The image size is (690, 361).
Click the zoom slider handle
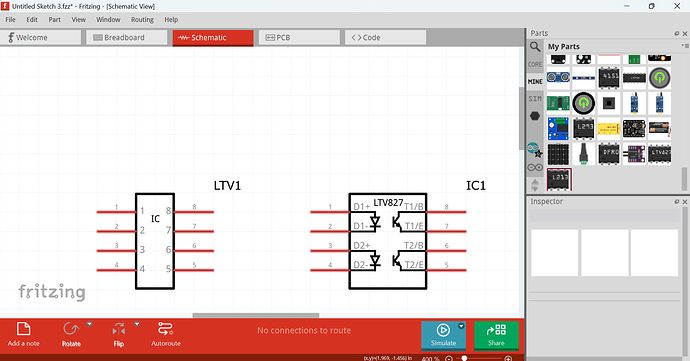pos(464,358)
